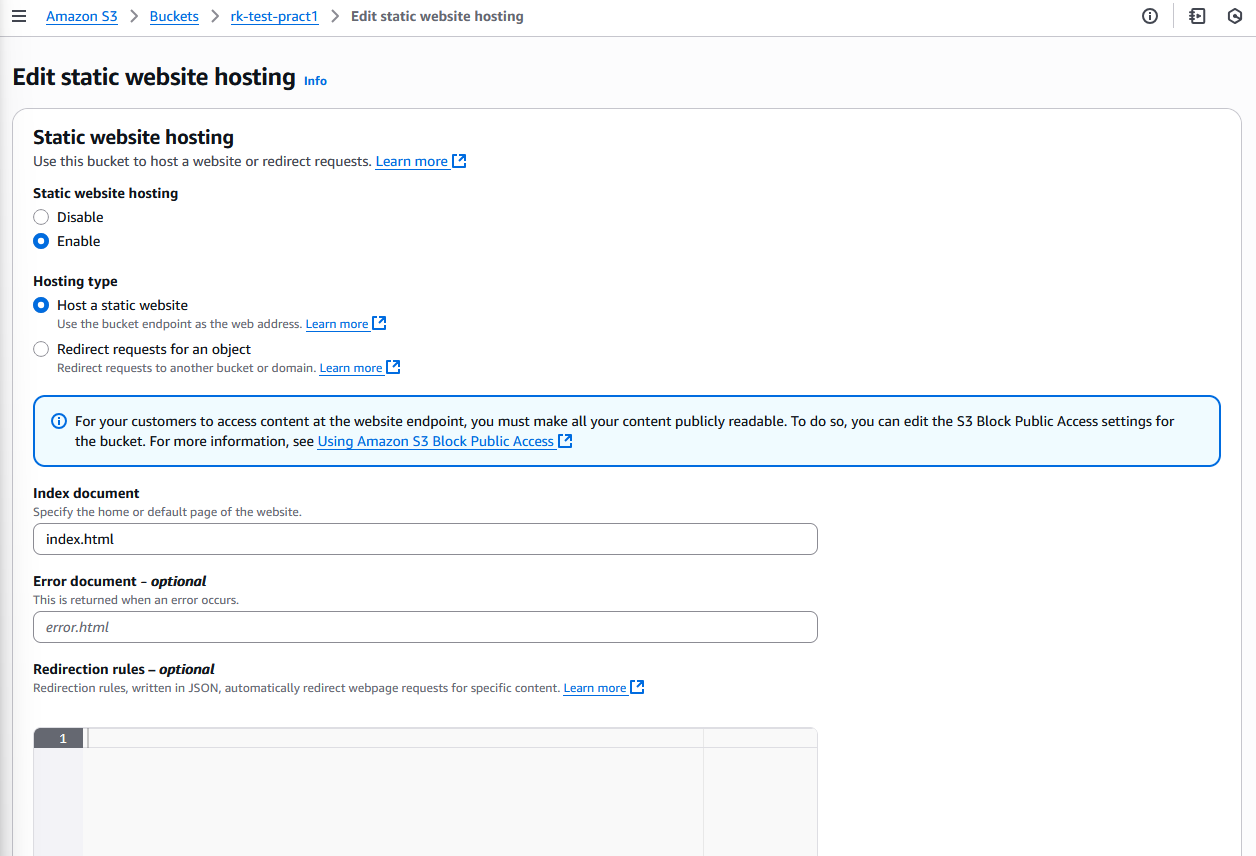Viewport: 1256px width, 856px height.
Task: Choose Host a static website hosting type
Action: 41,305
